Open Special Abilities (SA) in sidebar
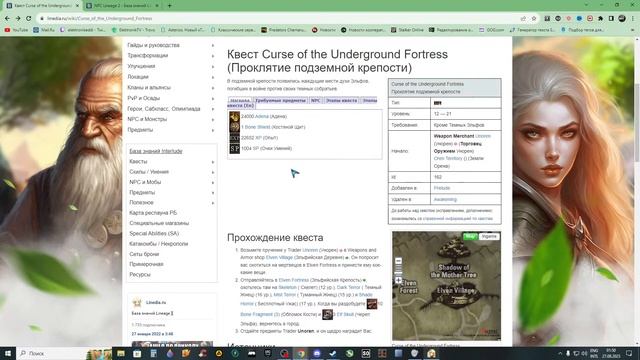640x360 pixels. click(154, 233)
